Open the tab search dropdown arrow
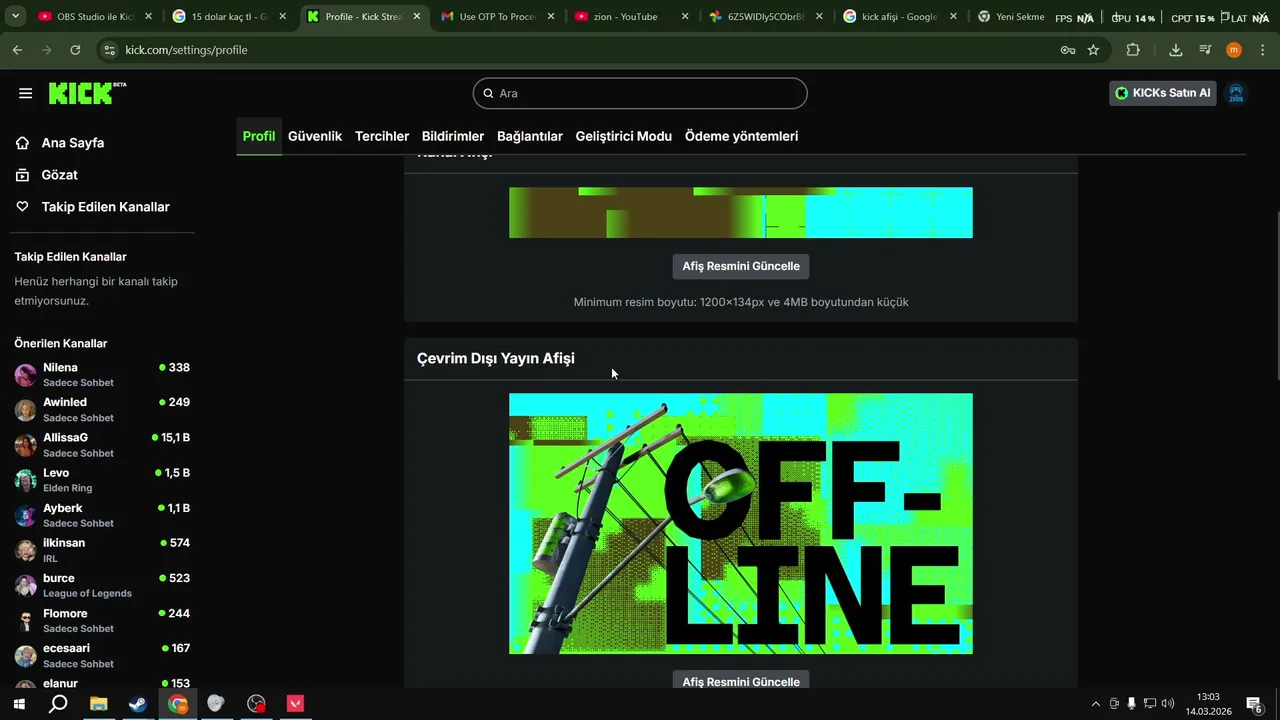The width and height of the screenshot is (1280, 720). tap(15, 17)
